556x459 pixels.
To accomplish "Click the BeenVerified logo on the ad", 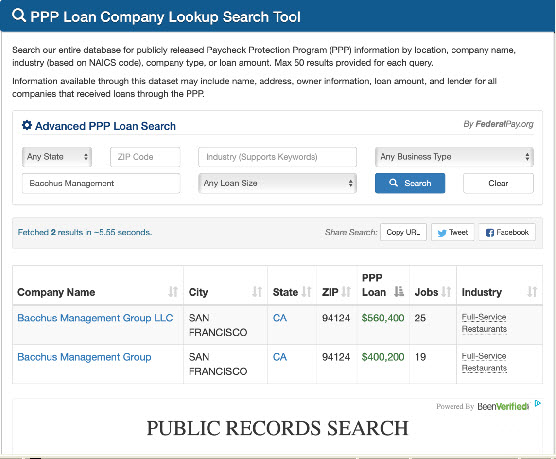I will [x=503, y=406].
